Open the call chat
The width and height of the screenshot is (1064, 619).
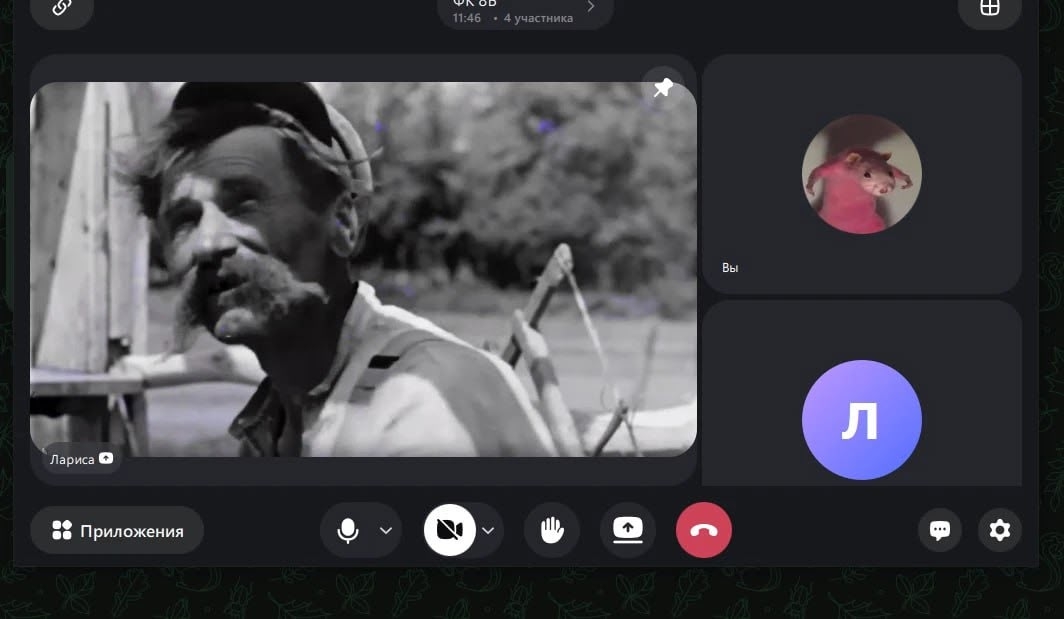tap(940, 530)
